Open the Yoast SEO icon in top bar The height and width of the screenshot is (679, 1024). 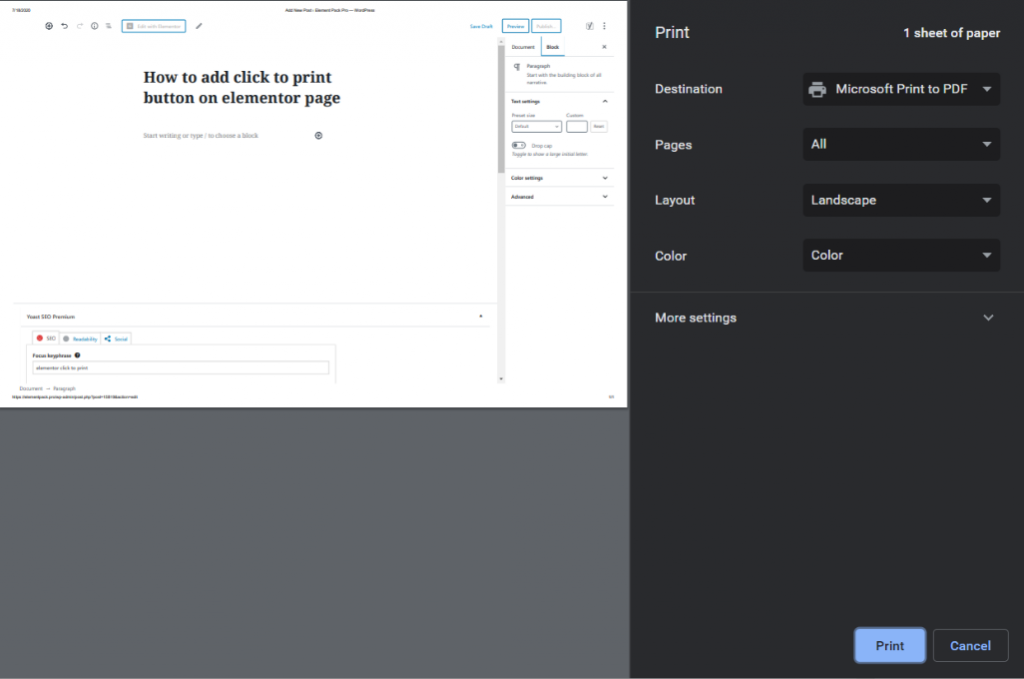[x=589, y=26]
